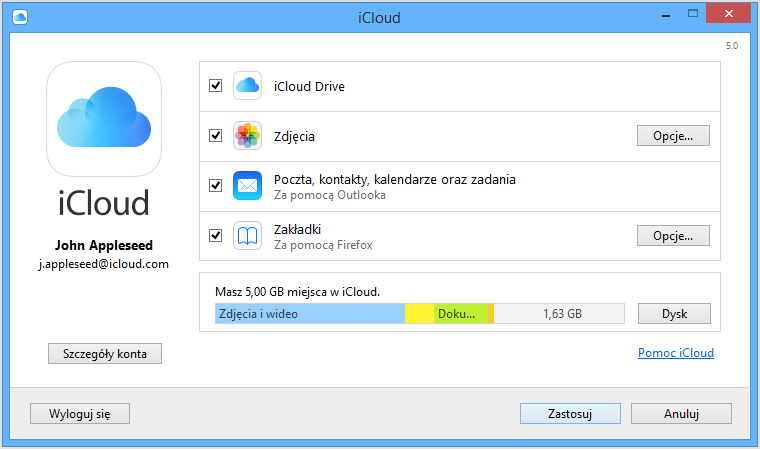This screenshot has height=450, width=760.
Task: Click the green Doku... storage segment
Action: [x=461, y=314]
